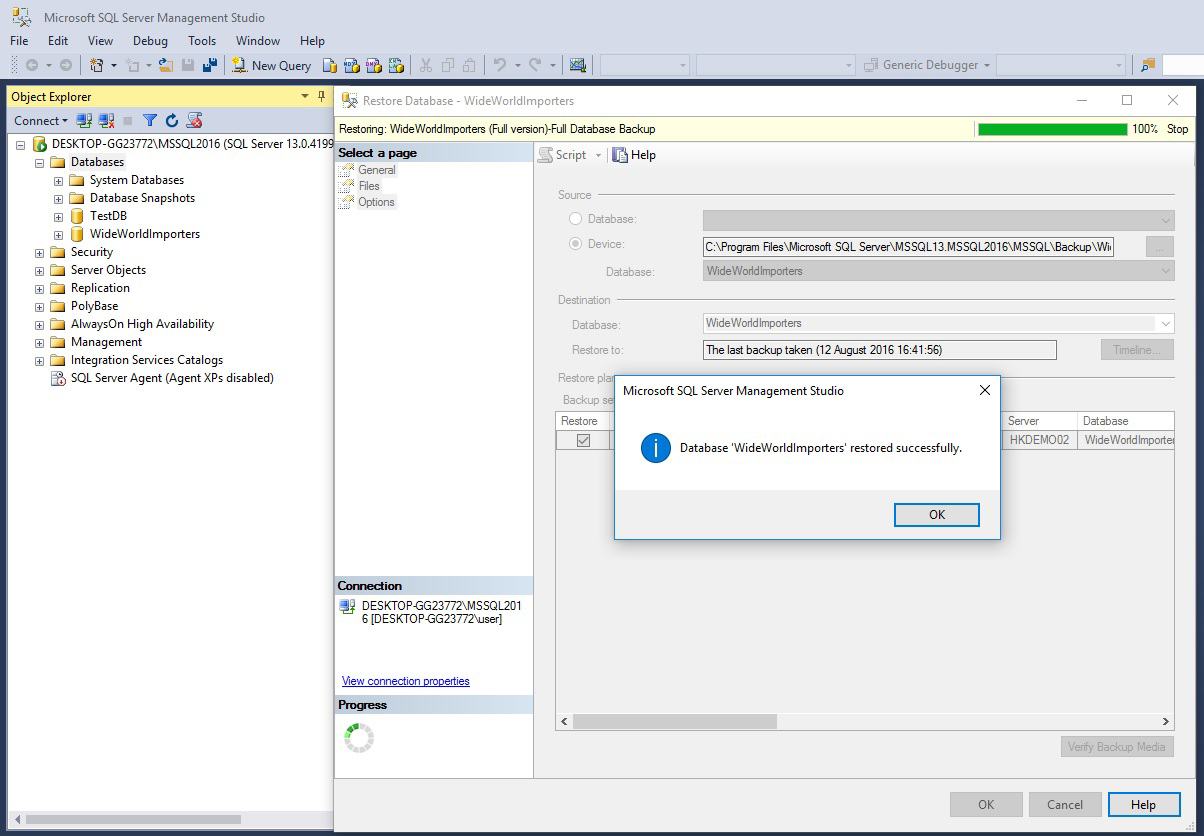Click OK in the restored successfully message box
This screenshot has width=1204, height=836.
point(937,514)
